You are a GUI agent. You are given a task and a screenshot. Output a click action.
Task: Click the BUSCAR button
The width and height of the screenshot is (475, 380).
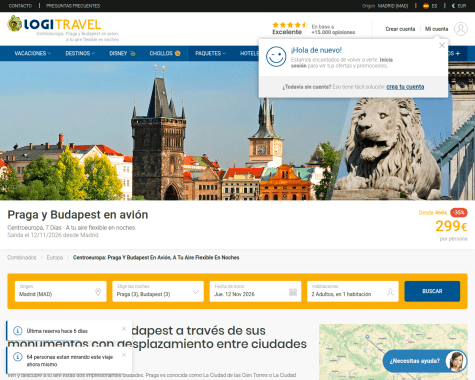pos(432,291)
